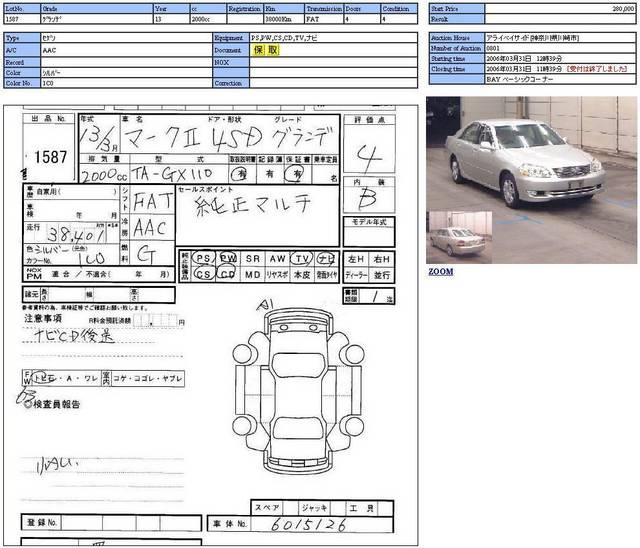
Task: Click the LotNo. column header
Action: point(22,9)
